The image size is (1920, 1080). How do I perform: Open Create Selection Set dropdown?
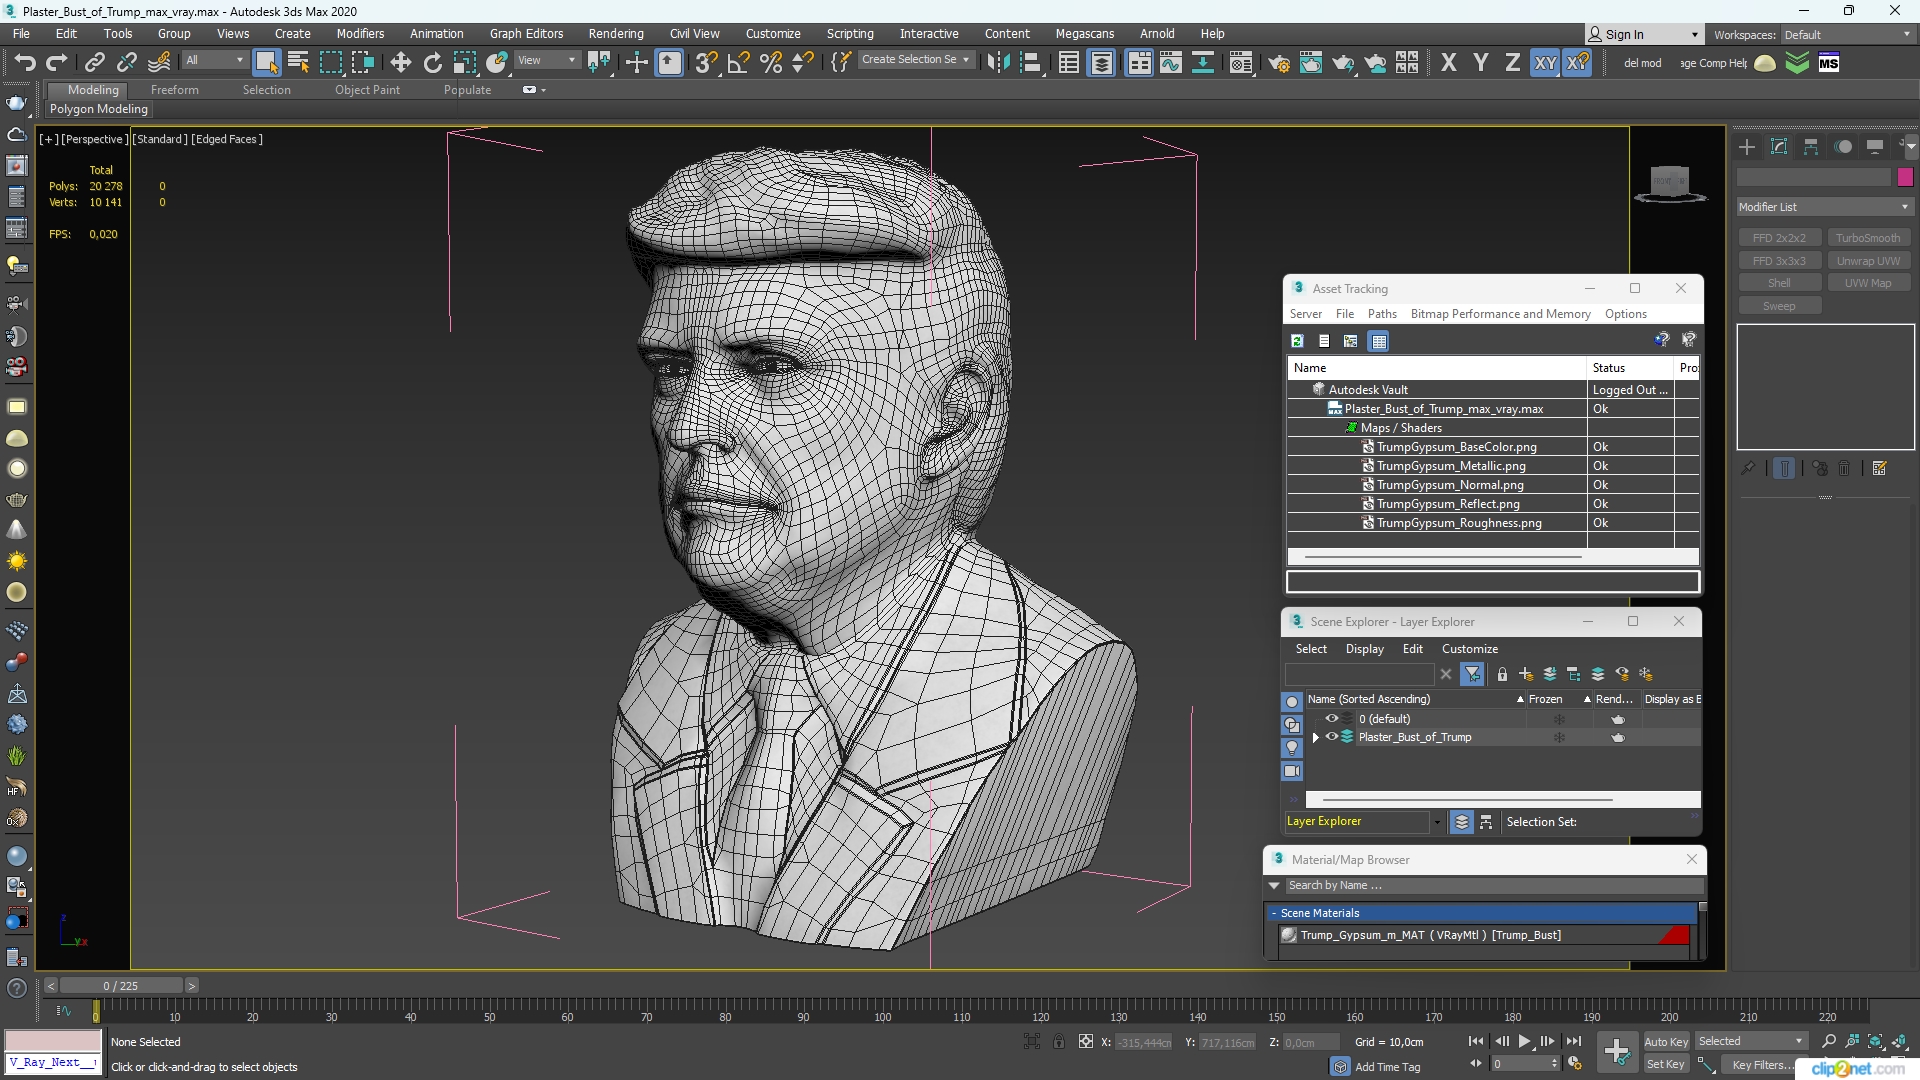(916, 60)
